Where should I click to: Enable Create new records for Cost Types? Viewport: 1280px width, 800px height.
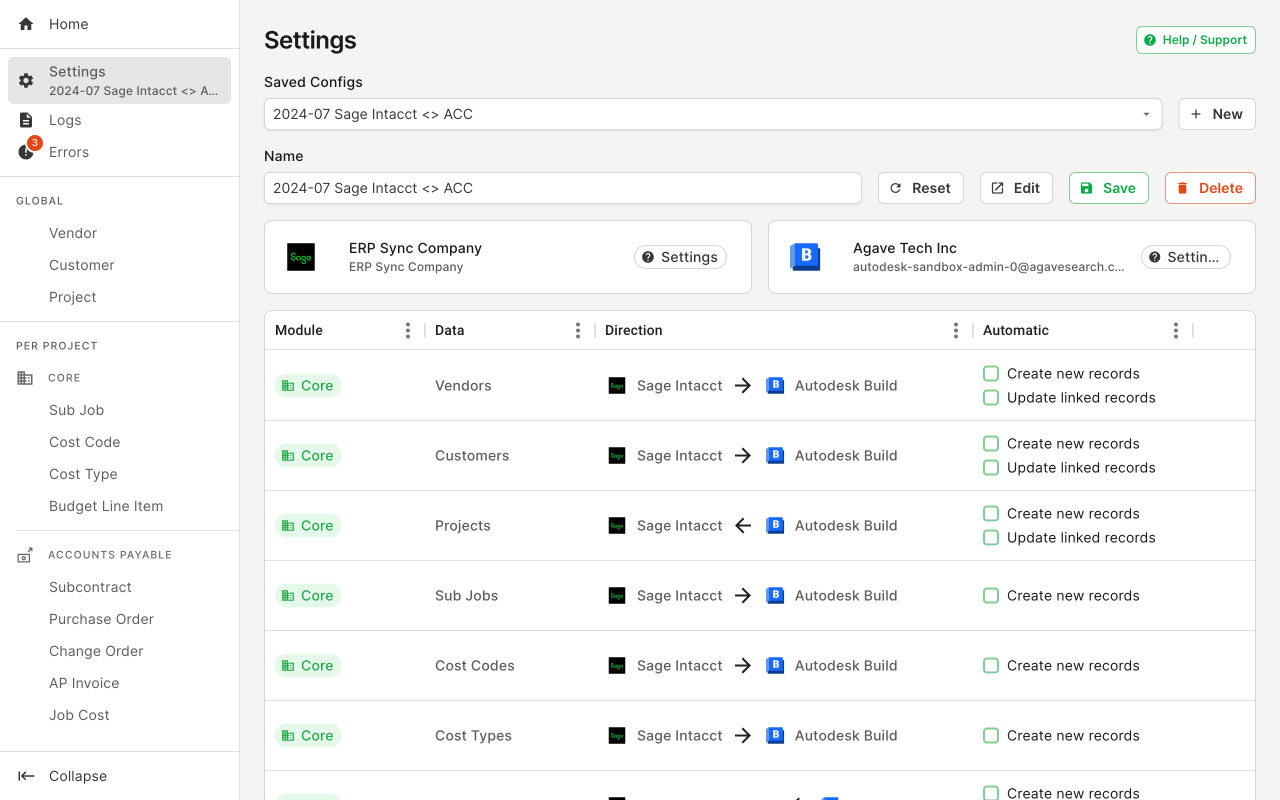991,735
